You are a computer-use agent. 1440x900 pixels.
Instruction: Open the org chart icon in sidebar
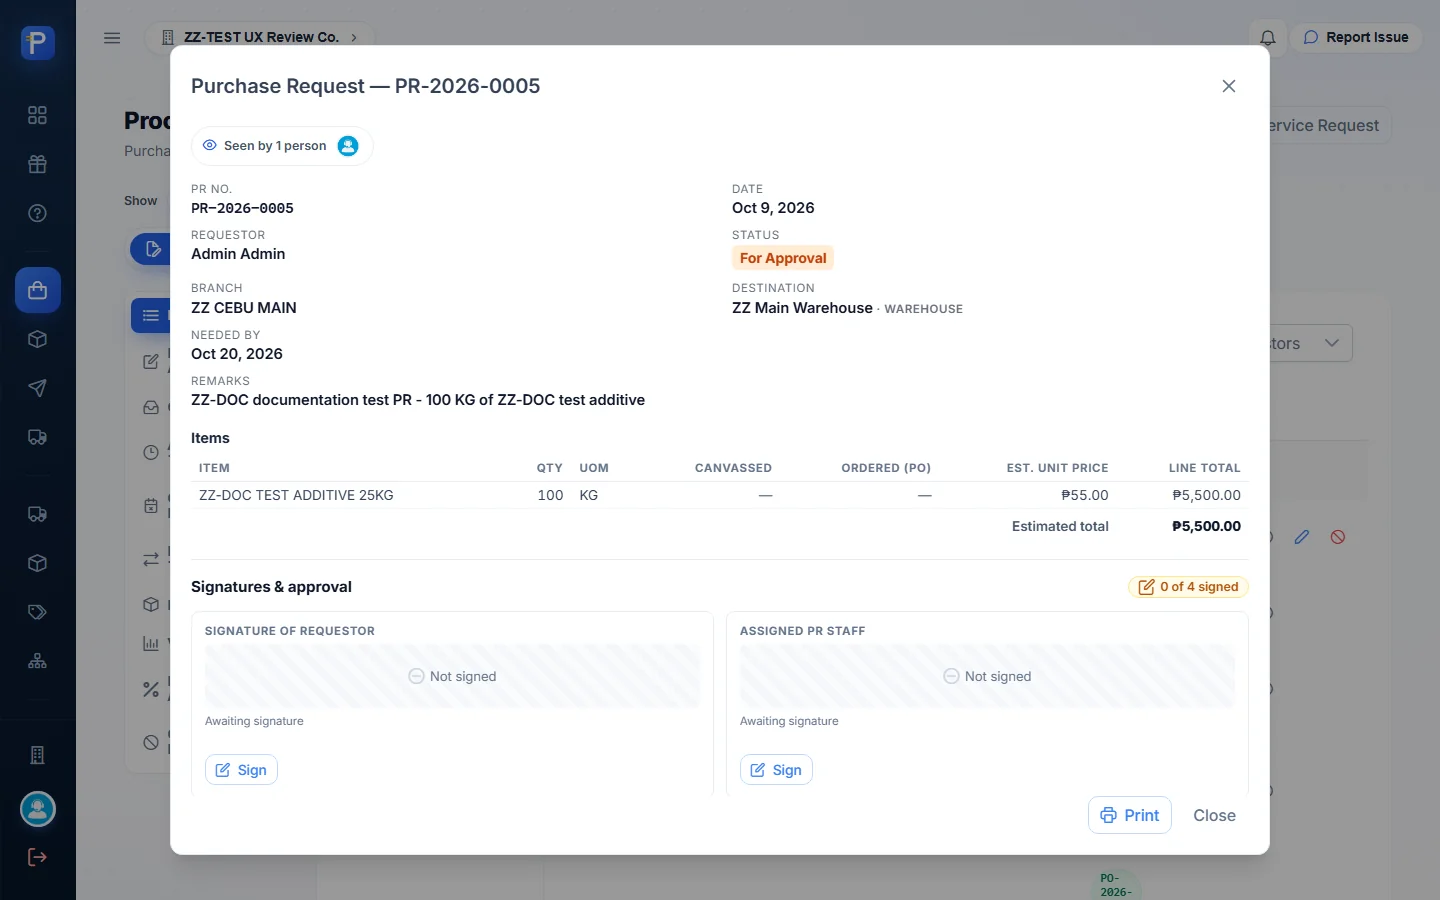click(x=38, y=661)
